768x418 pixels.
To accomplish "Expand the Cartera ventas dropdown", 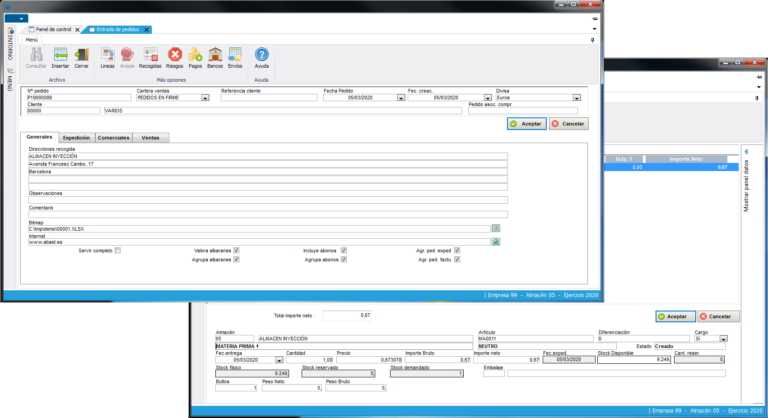I will click(x=207, y=98).
